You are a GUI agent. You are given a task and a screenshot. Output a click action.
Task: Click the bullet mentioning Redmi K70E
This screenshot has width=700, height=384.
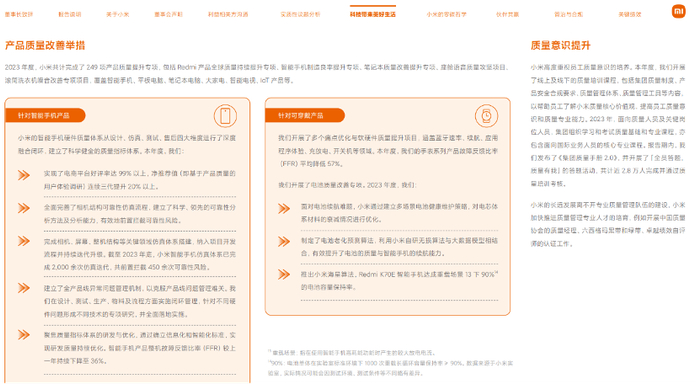(399, 281)
